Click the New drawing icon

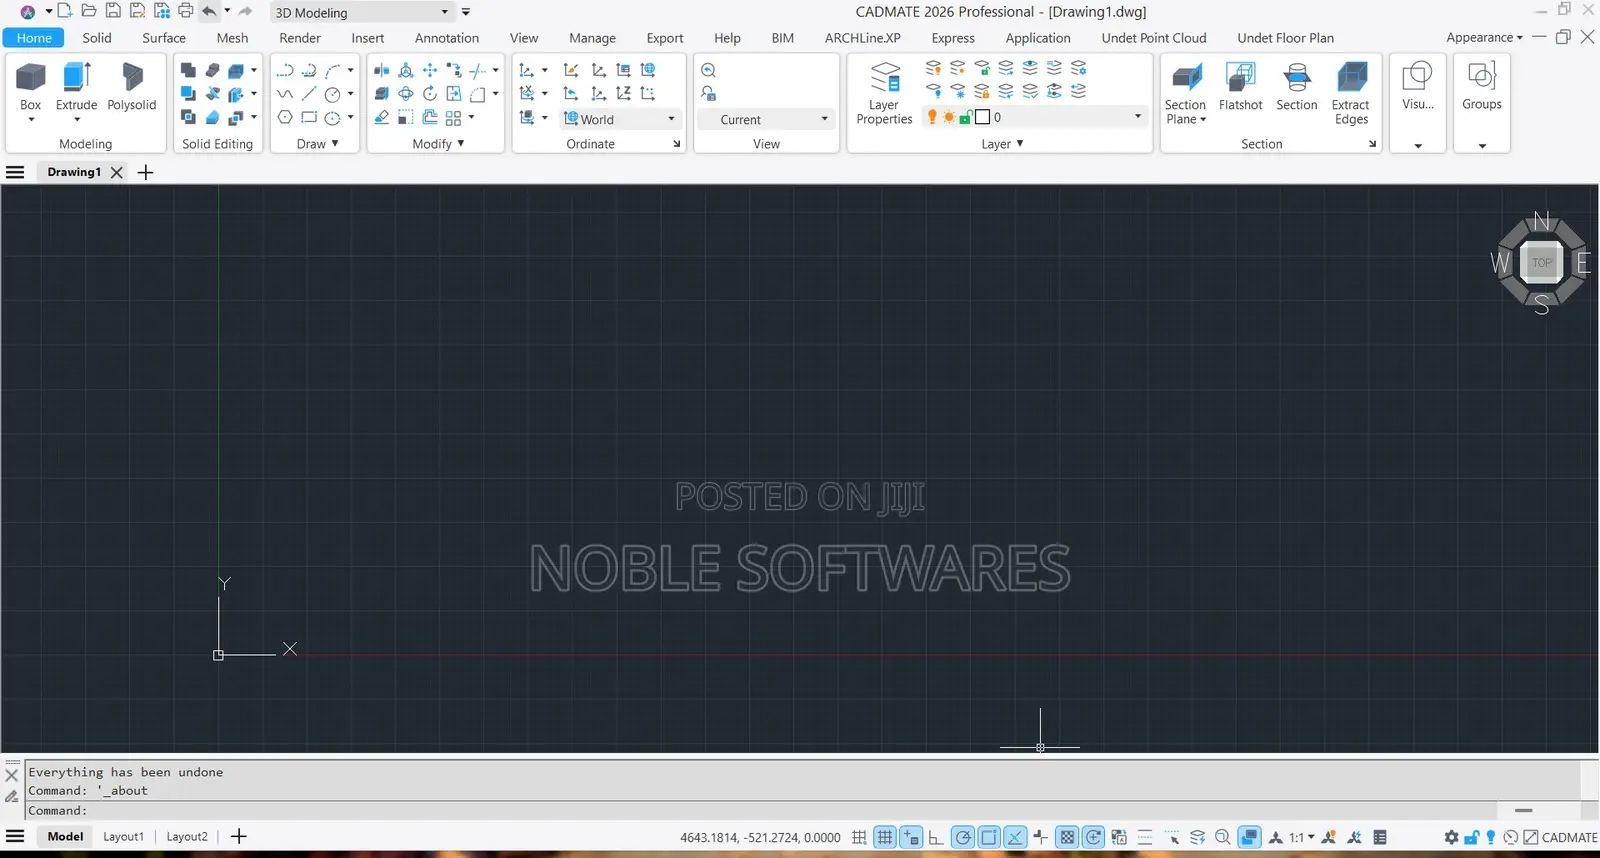click(64, 11)
